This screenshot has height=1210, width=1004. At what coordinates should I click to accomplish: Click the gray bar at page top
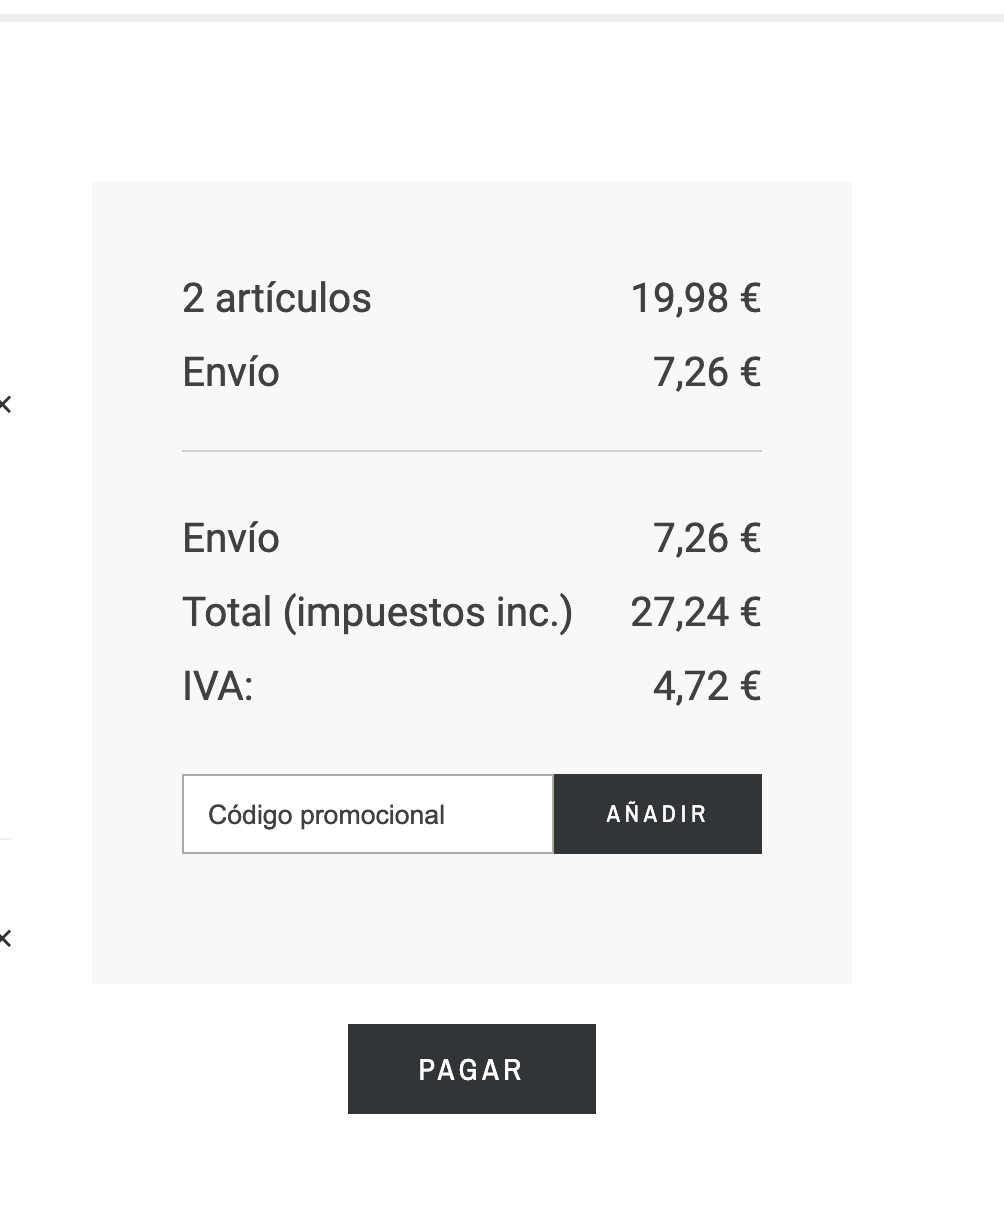(502, 17)
